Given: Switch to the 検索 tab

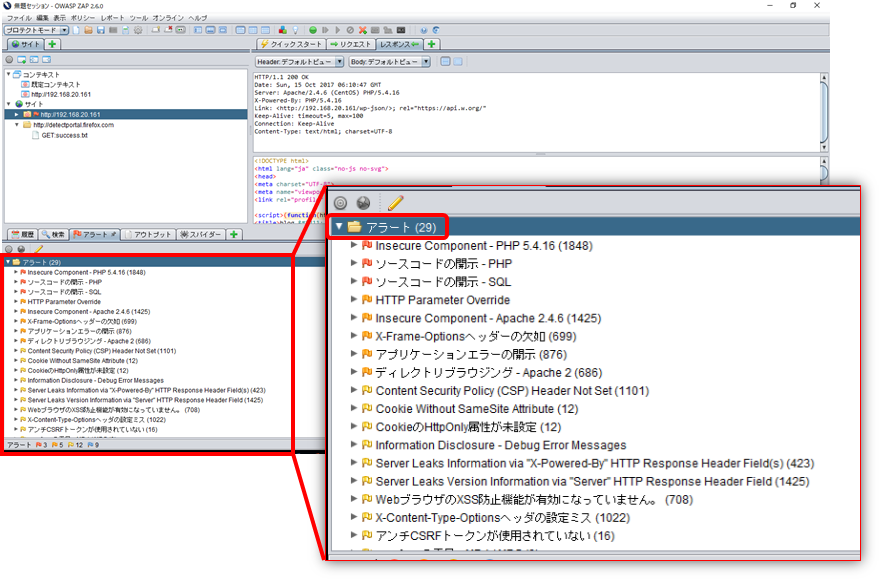Looking at the screenshot, I should (53, 234).
